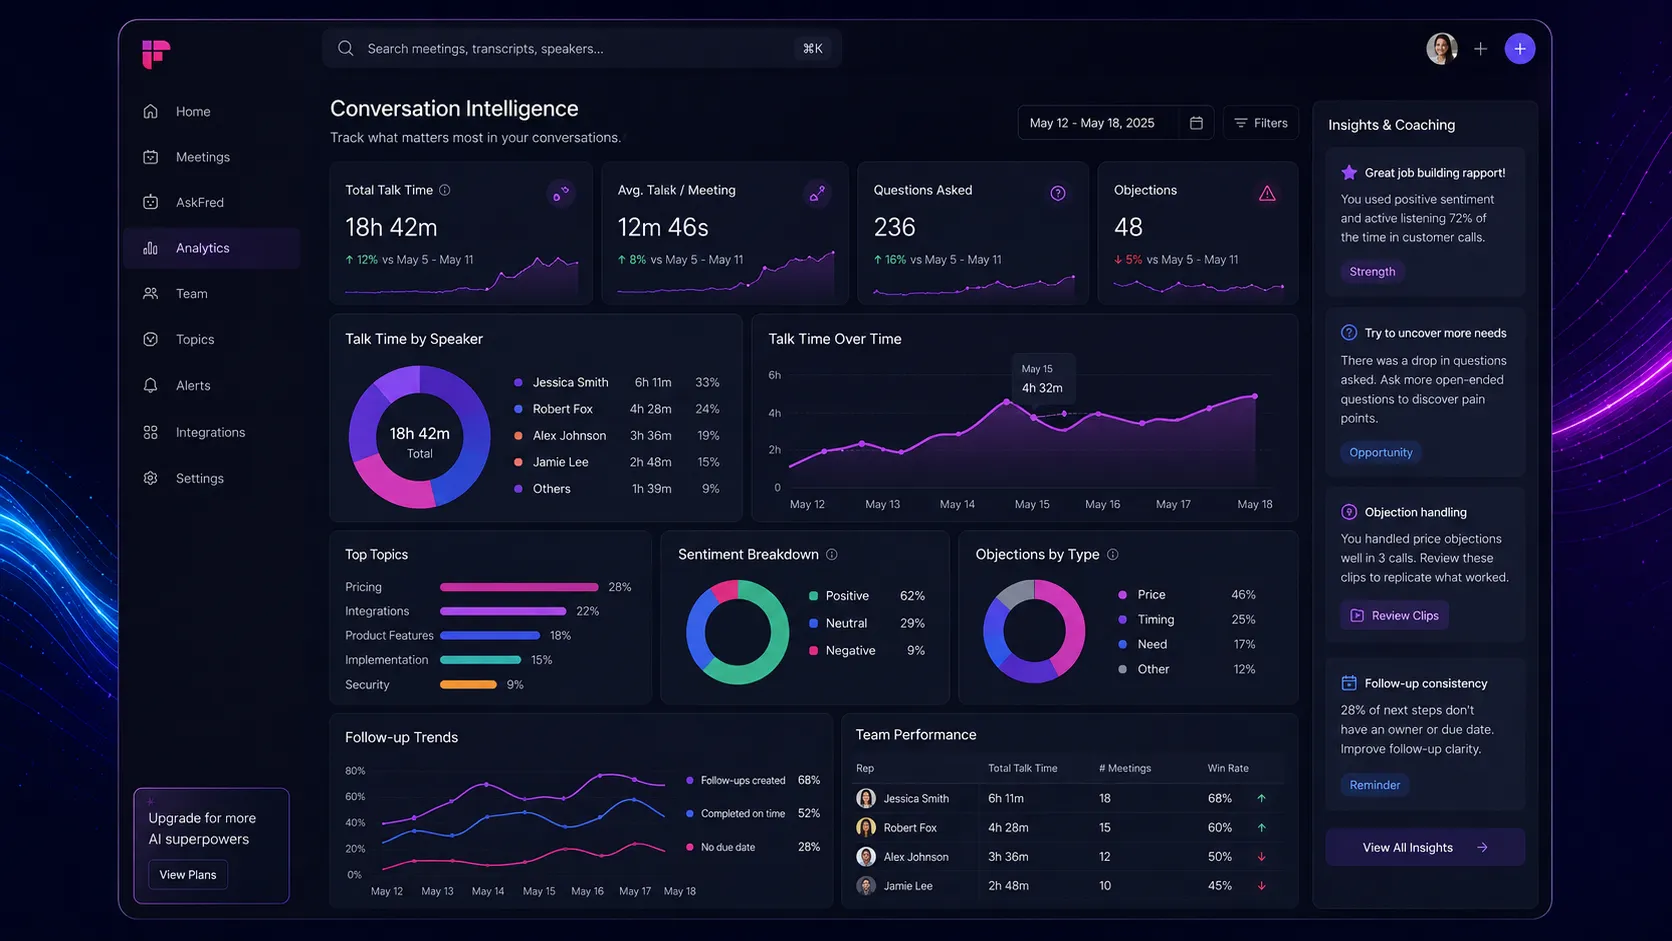Click Total Talk Time info icon
Image resolution: width=1672 pixels, height=941 pixels.
pos(445,190)
